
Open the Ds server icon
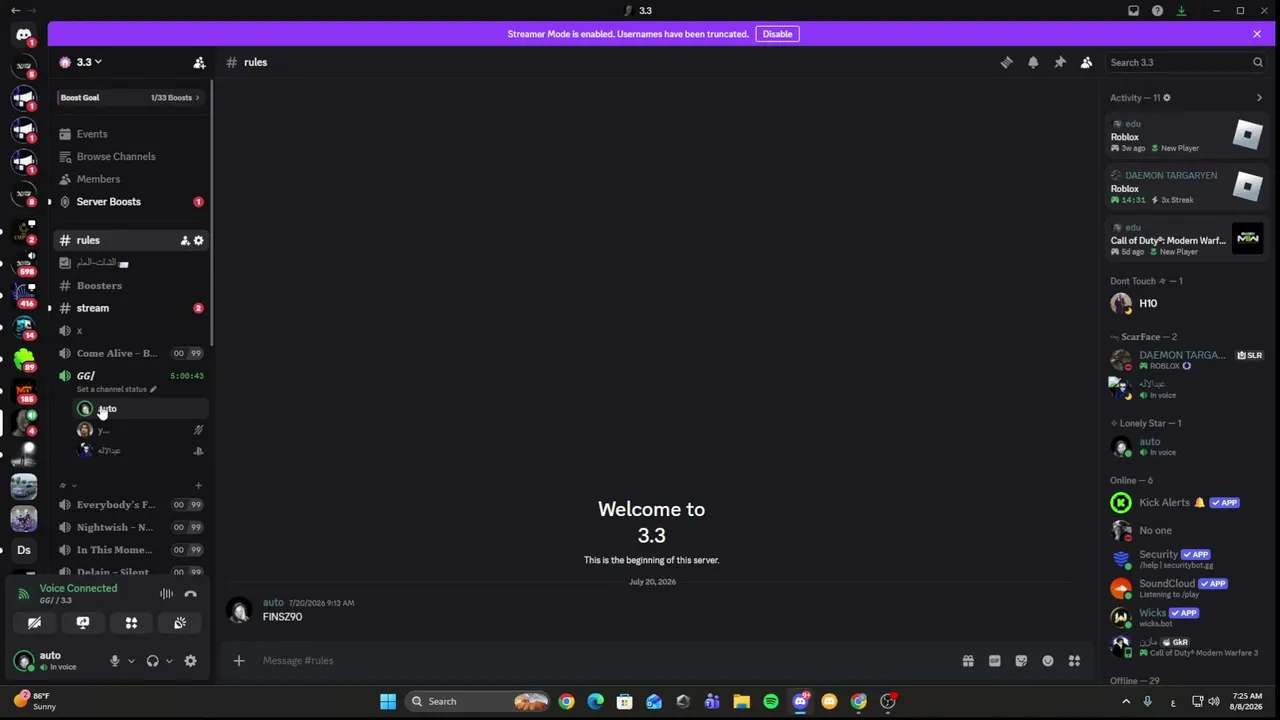[x=24, y=550]
